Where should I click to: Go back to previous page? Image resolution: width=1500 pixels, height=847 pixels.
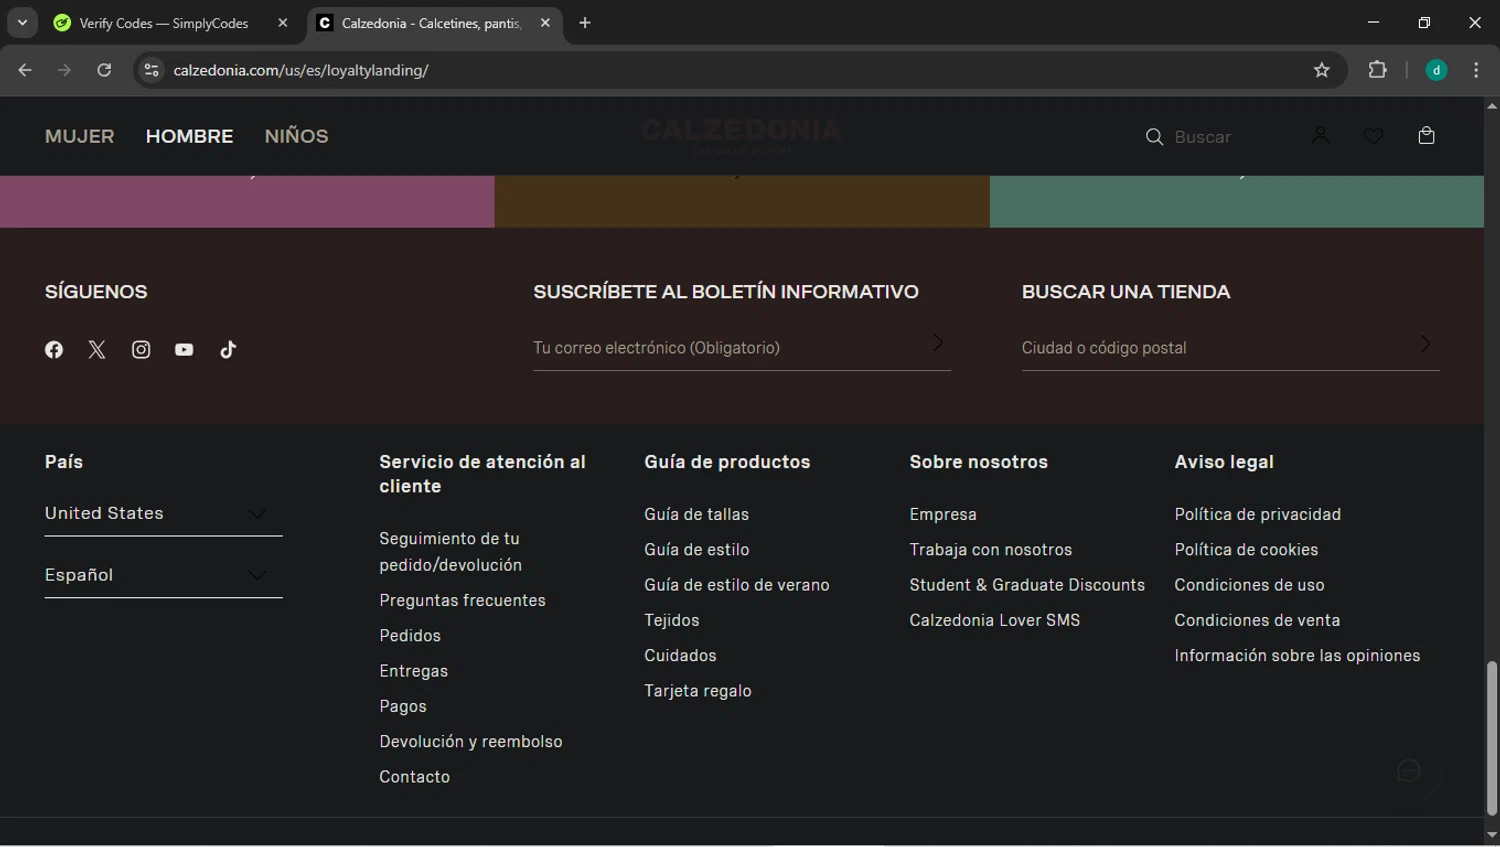[25, 70]
